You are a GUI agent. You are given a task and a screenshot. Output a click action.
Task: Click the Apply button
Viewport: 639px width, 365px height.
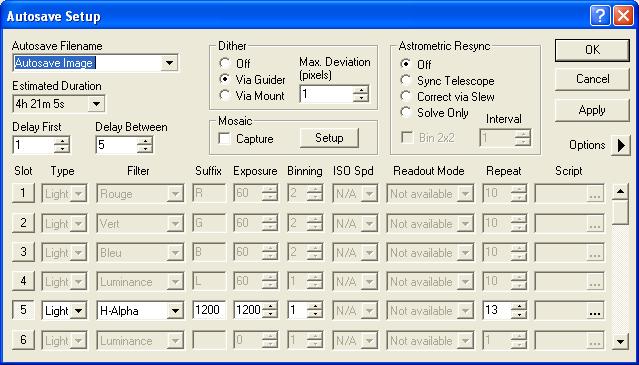point(592,110)
